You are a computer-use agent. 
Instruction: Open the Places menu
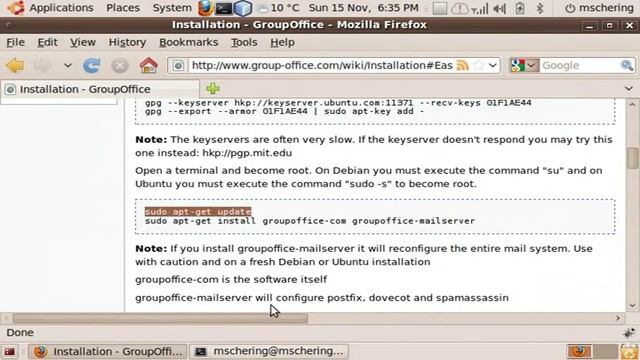click(123, 8)
